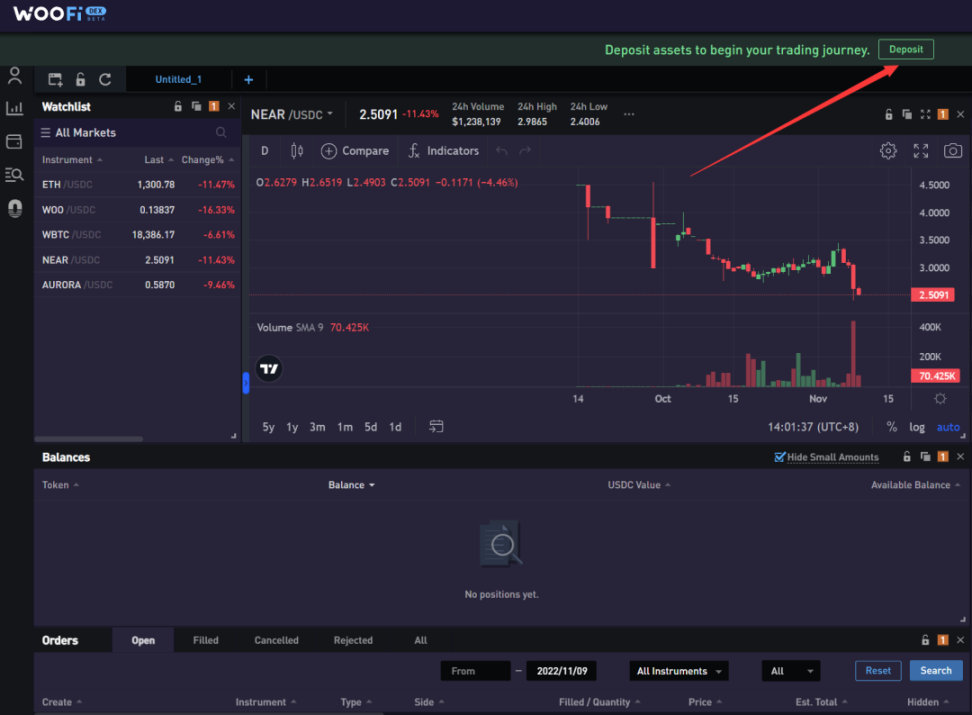Viewport: 972px width, 715px height.
Task: Switch to the All orders tab
Action: click(421, 640)
